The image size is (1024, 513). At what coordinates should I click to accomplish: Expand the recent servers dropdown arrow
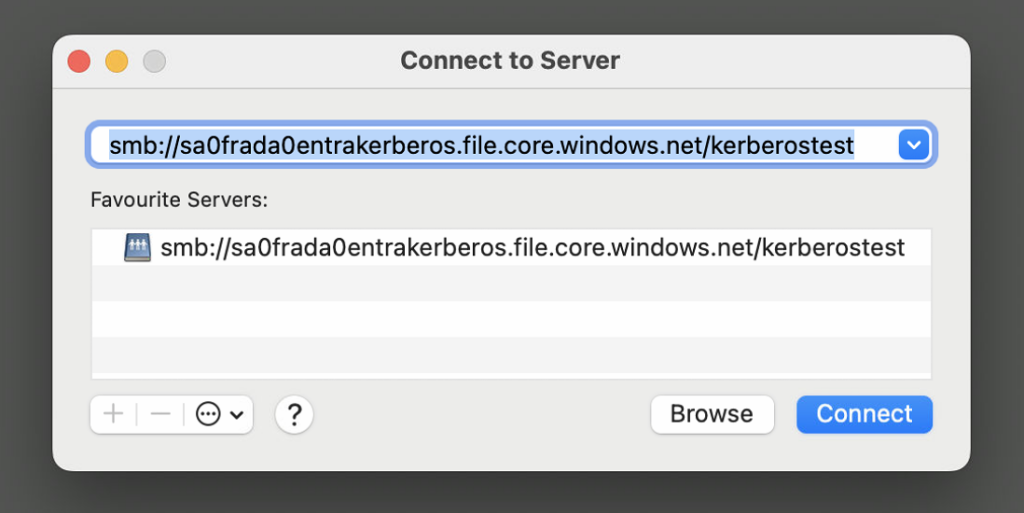click(913, 146)
